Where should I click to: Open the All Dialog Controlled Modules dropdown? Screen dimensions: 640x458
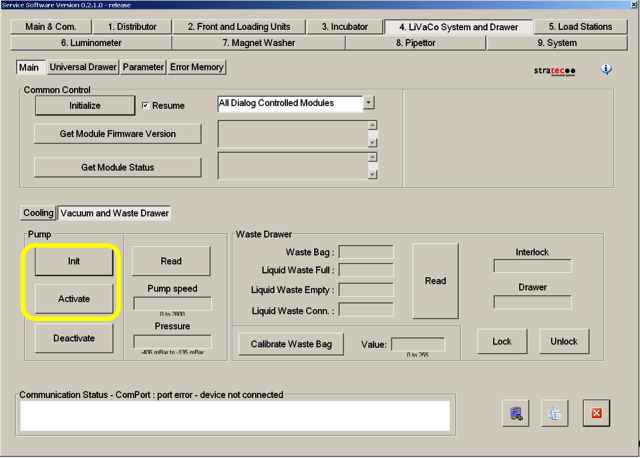[369, 103]
